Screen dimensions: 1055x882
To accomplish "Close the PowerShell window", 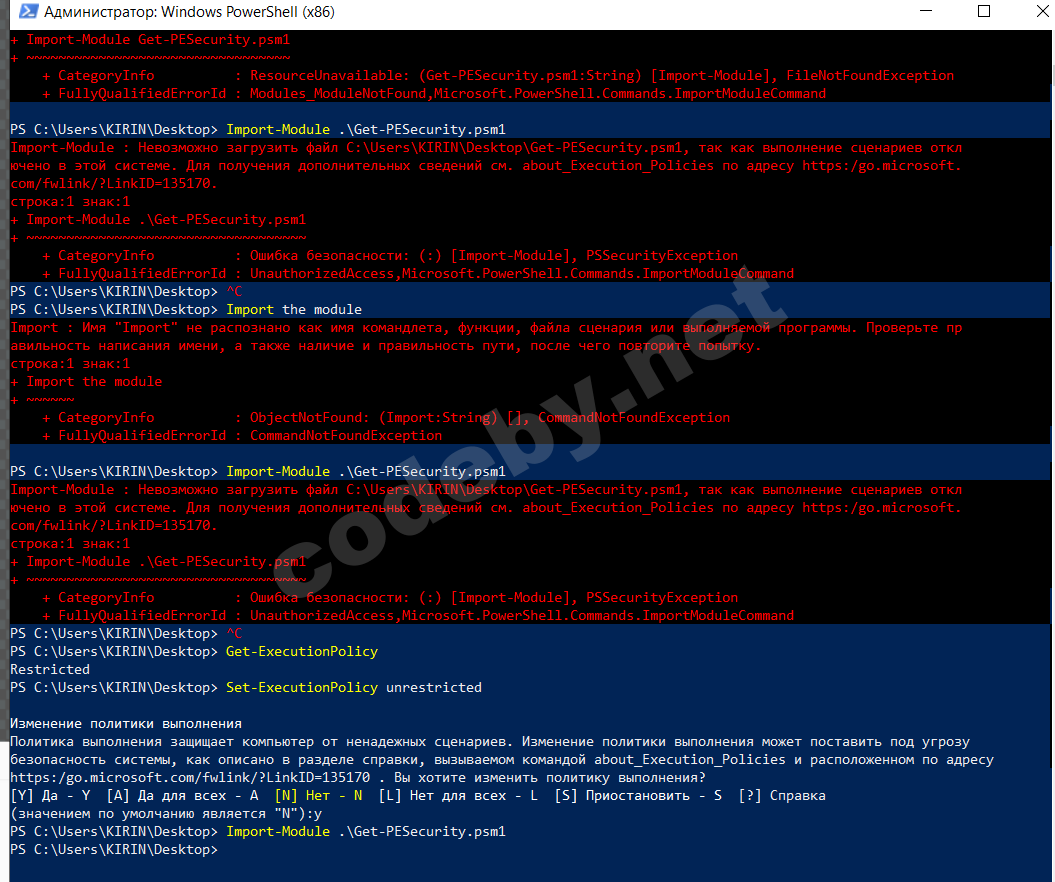I will (x=1042, y=11).
